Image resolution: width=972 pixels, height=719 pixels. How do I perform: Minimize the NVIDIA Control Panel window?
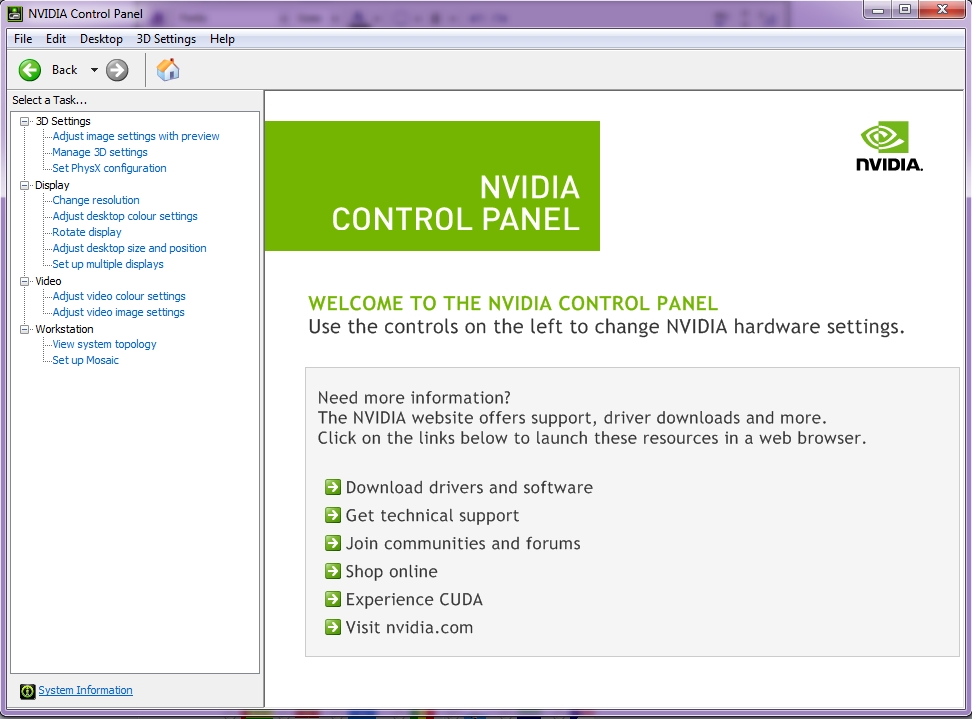(x=878, y=10)
